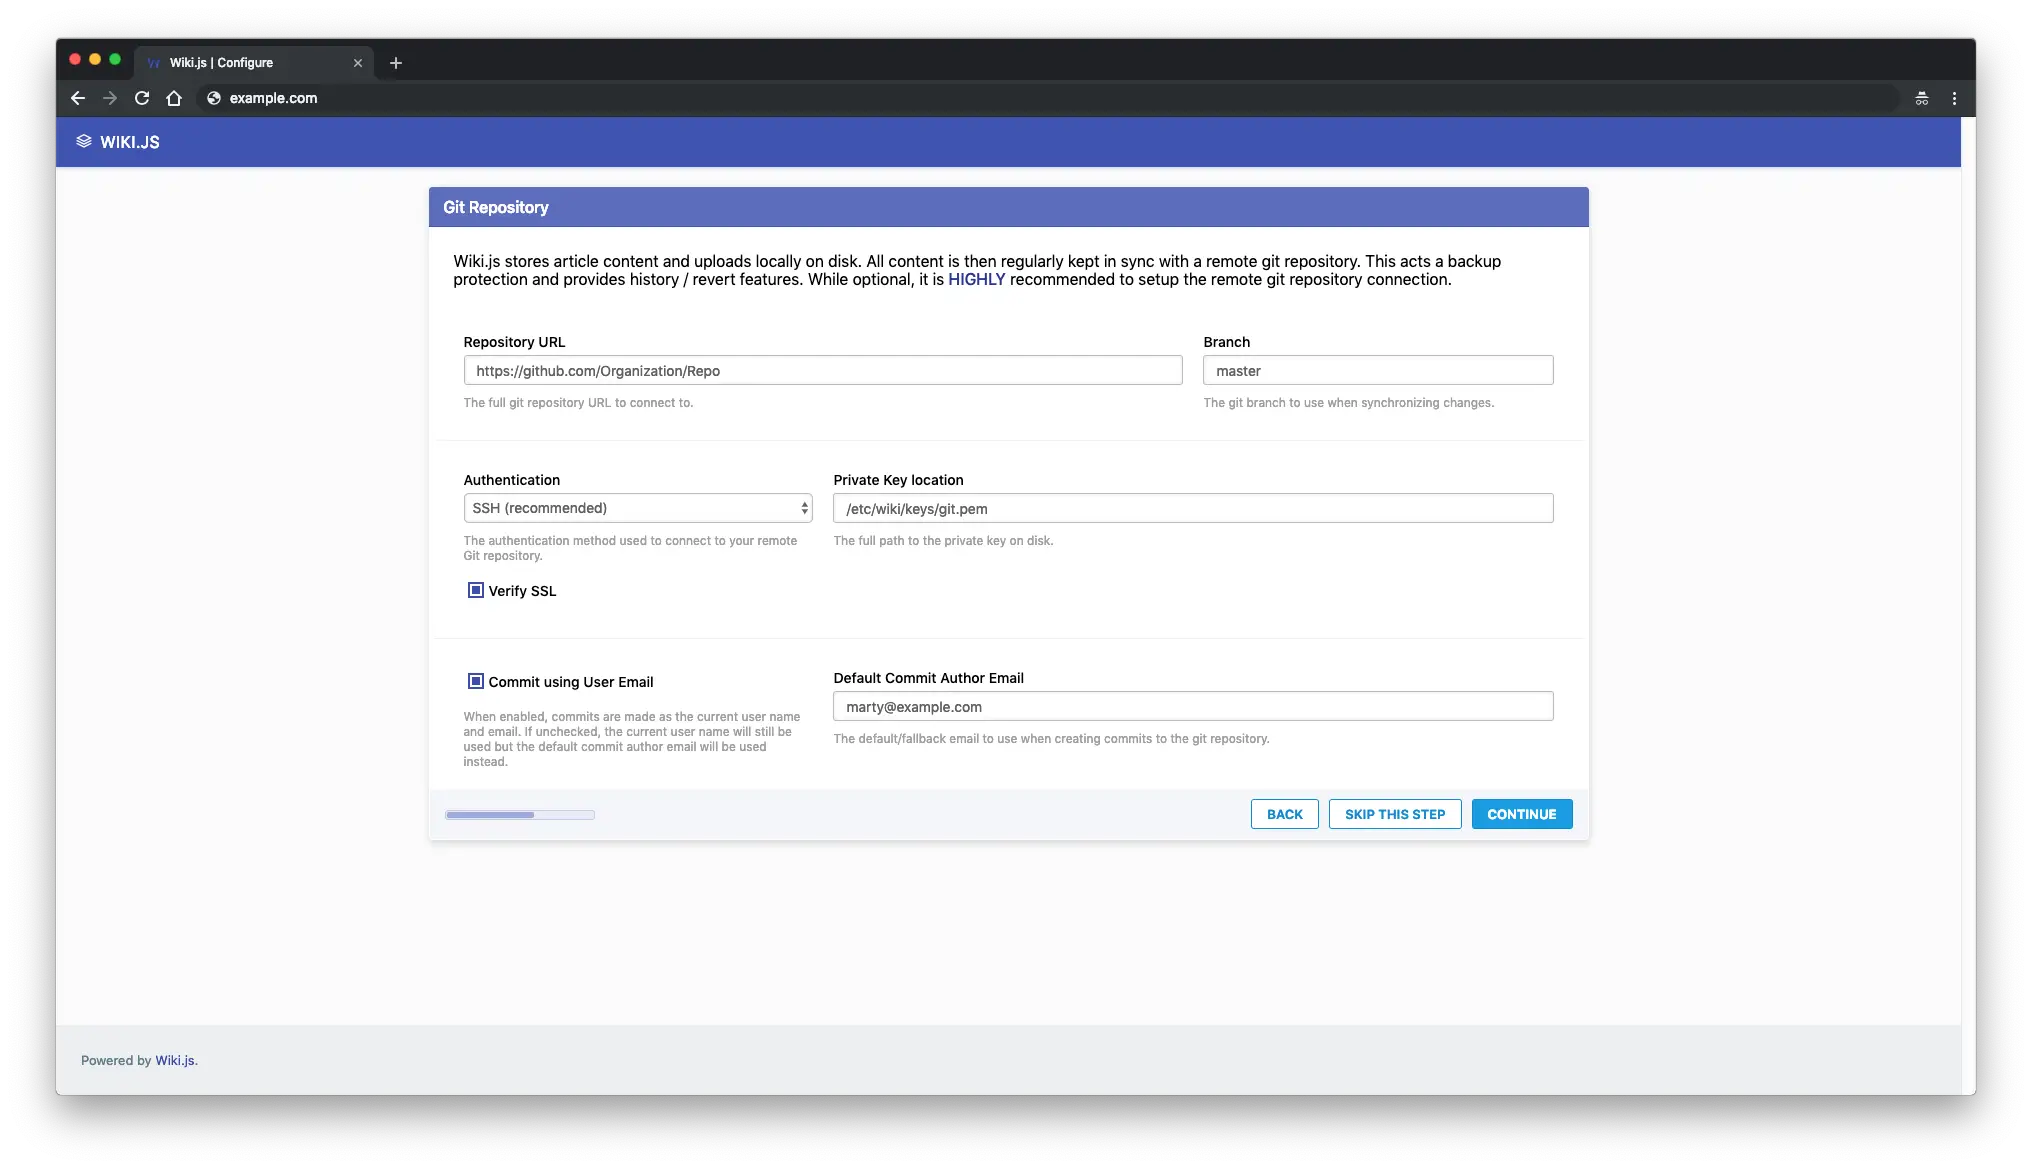The image size is (2032, 1169).
Task: Click Default Commit Author Email field
Action: (x=1193, y=706)
